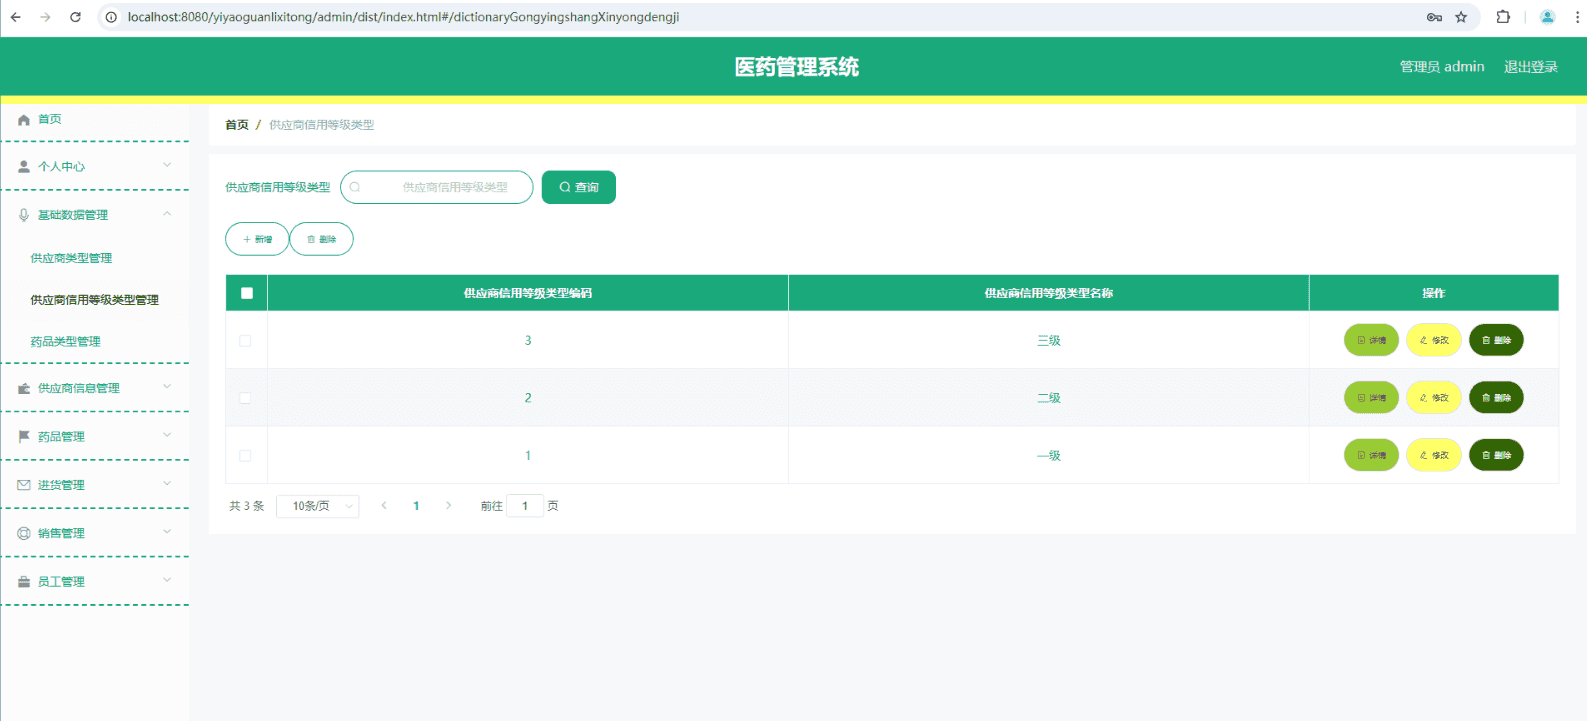This screenshot has height=721, width=1587.
Task: Open the browser extensions puzzle icon
Action: pyautogui.click(x=1503, y=17)
